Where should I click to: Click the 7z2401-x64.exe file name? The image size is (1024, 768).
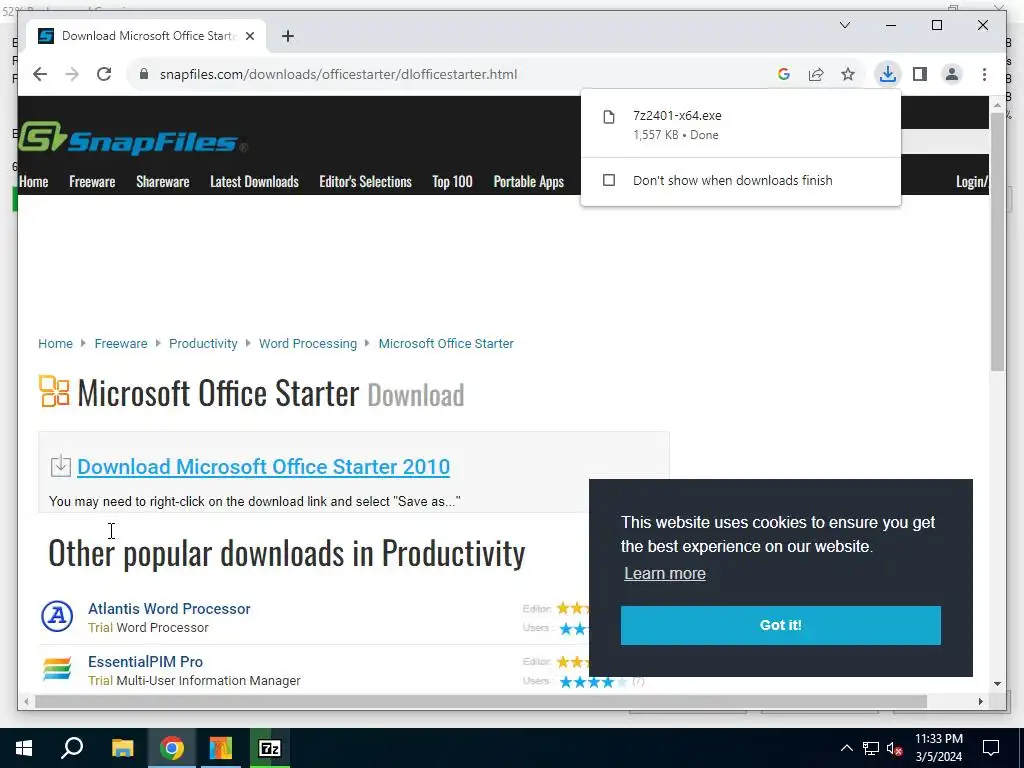coord(677,116)
